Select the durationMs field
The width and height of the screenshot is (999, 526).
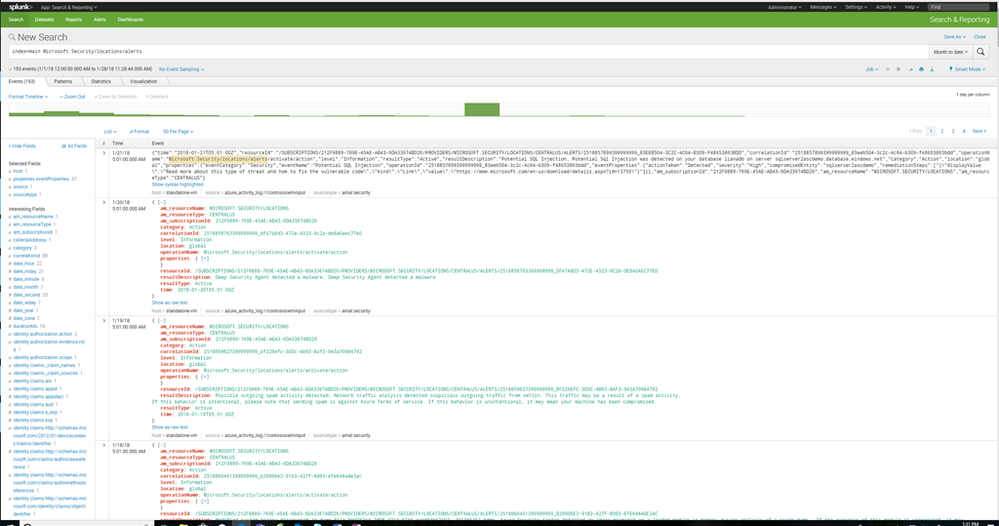[x=25, y=326]
